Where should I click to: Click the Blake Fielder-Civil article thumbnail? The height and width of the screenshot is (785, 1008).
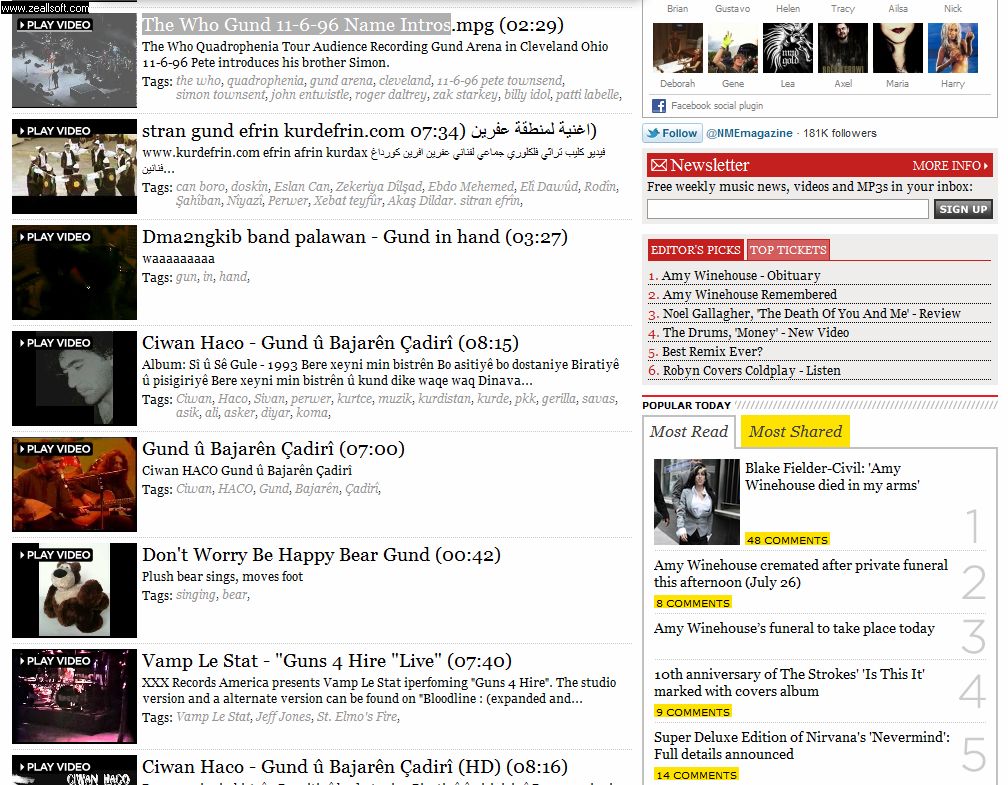click(x=696, y=501)
